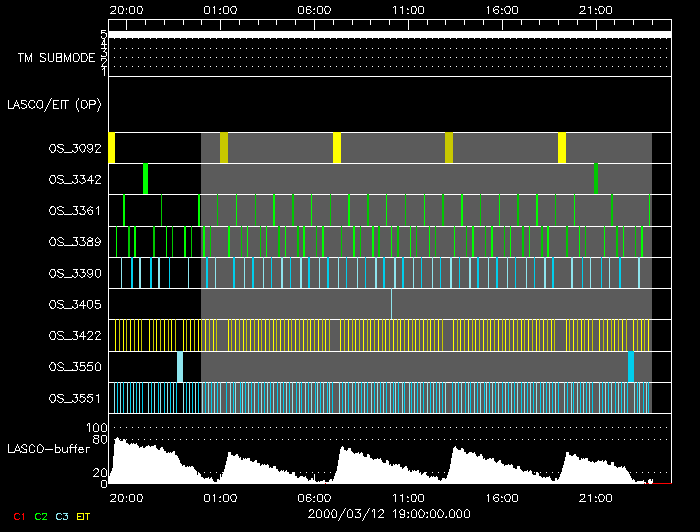Click the leftmost cyan block in OS_3550 row

click(180, 367)
